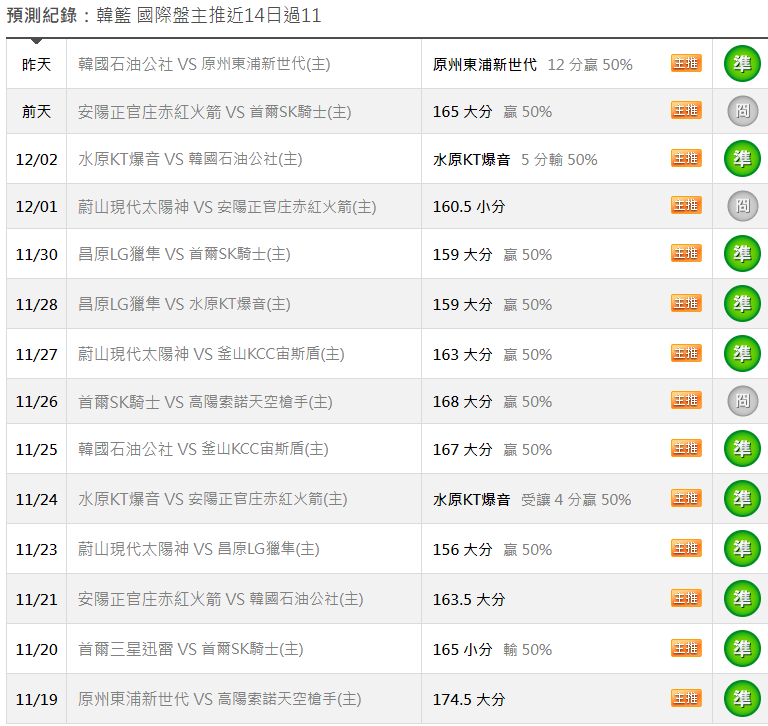Click the orange 主推 badge in the 11/30 row

pos(686,253)
